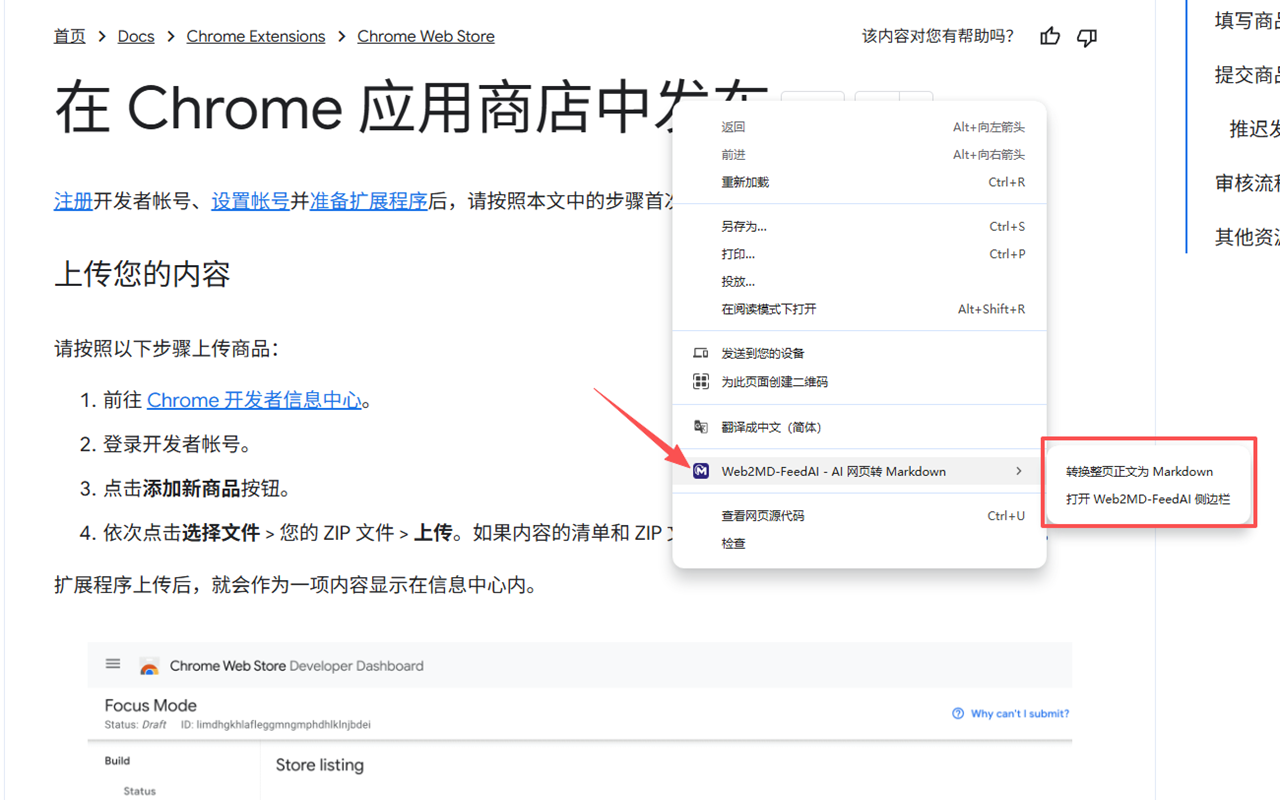
Task: Open the 首页 breadcrumb link
Action: coord(70,36)
